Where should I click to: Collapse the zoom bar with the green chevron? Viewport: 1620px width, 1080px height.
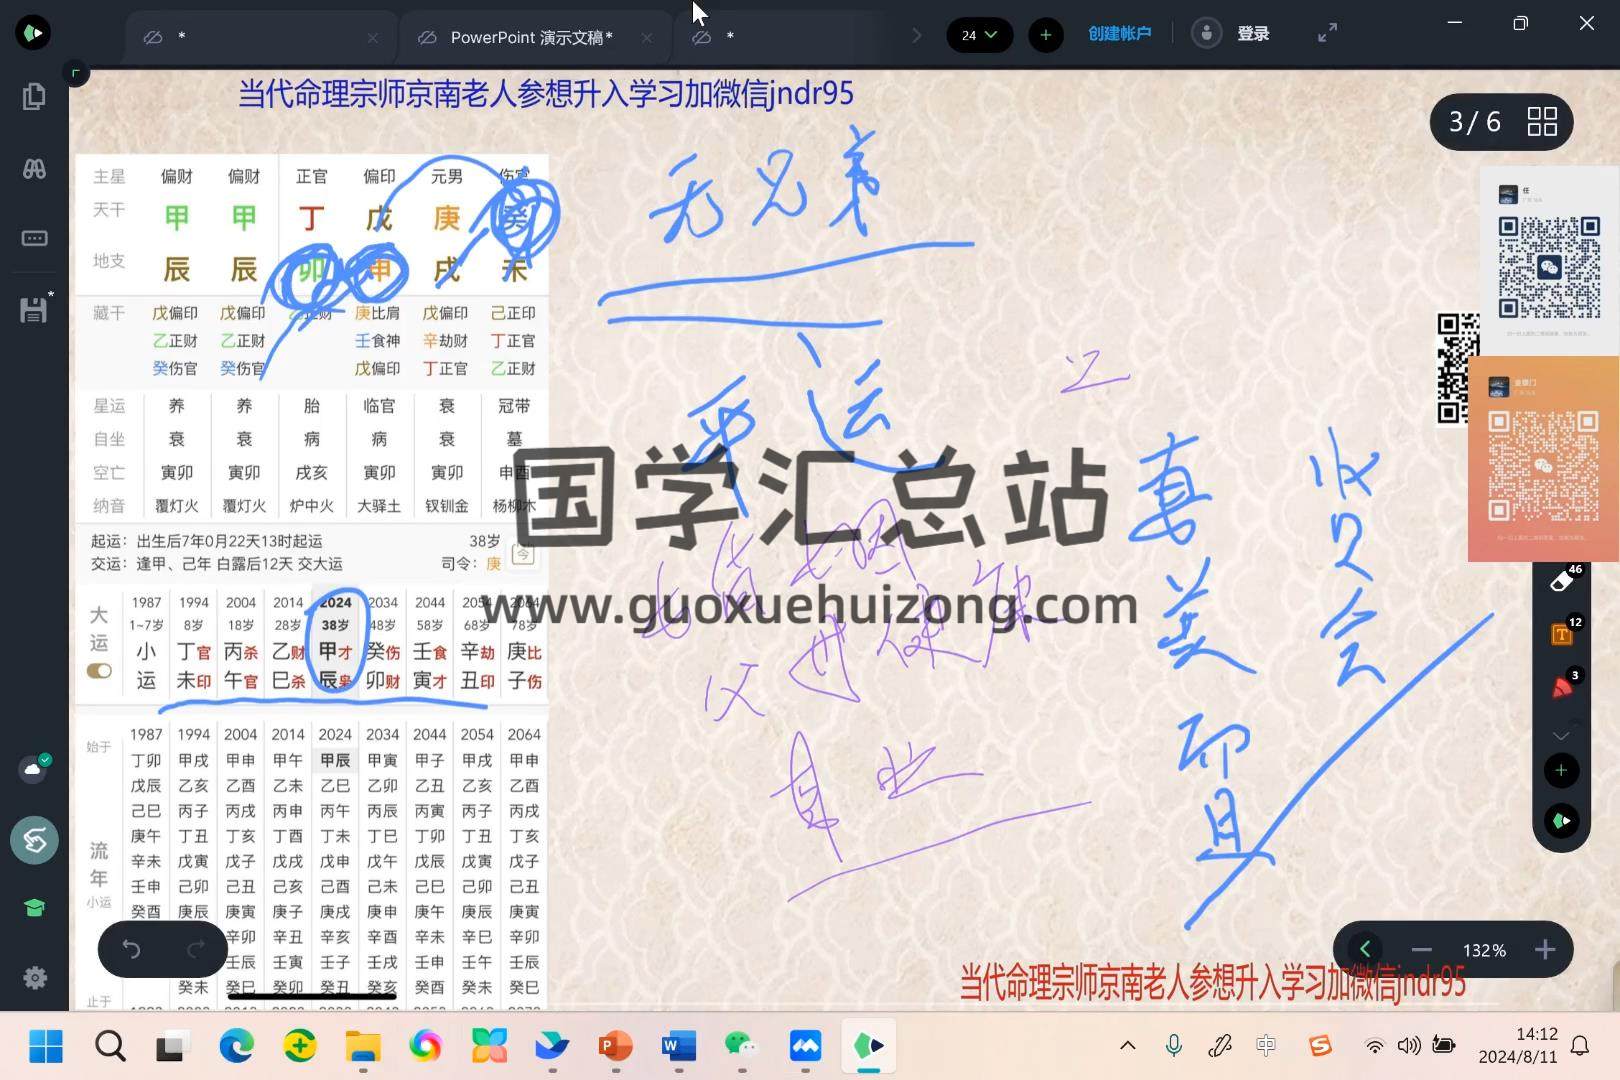[x=1365, y=949]
